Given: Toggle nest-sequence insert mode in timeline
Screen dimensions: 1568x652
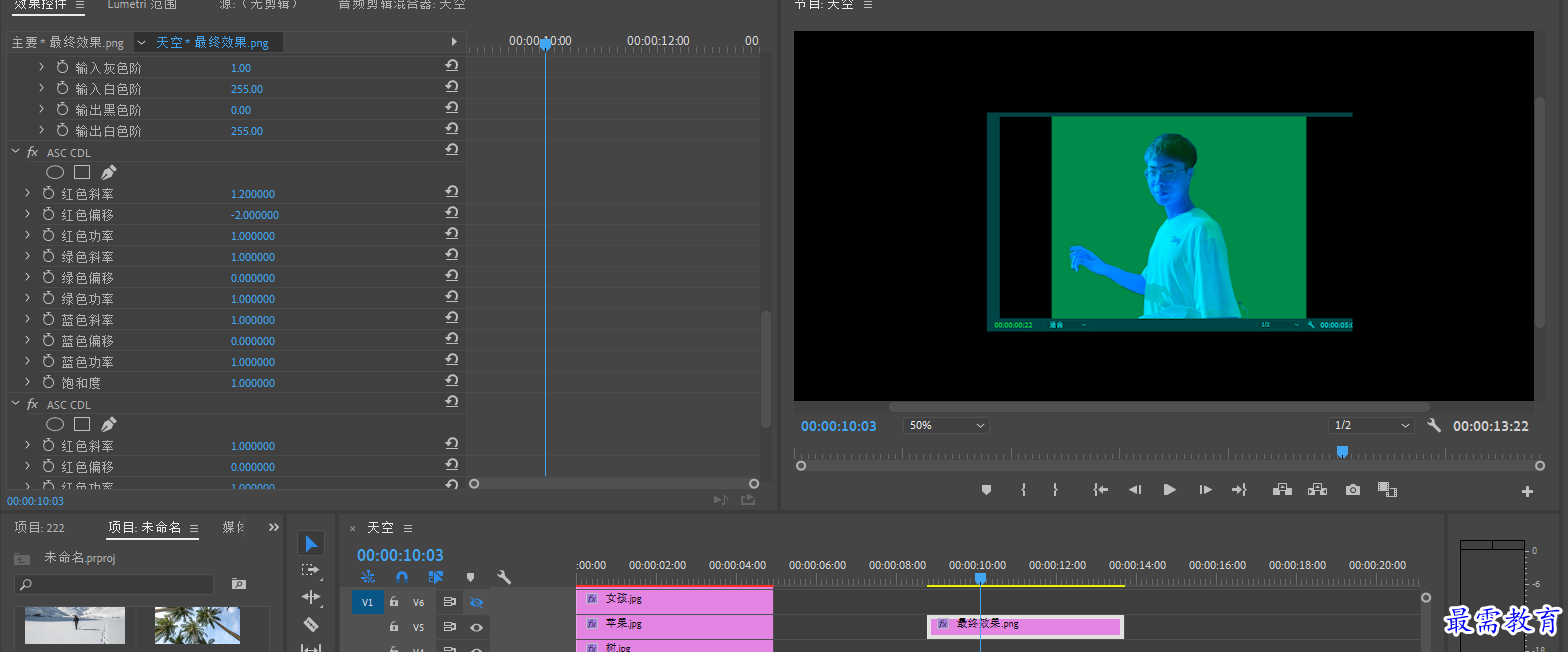Looking at the screenshot, I should [x=368, y=577].
